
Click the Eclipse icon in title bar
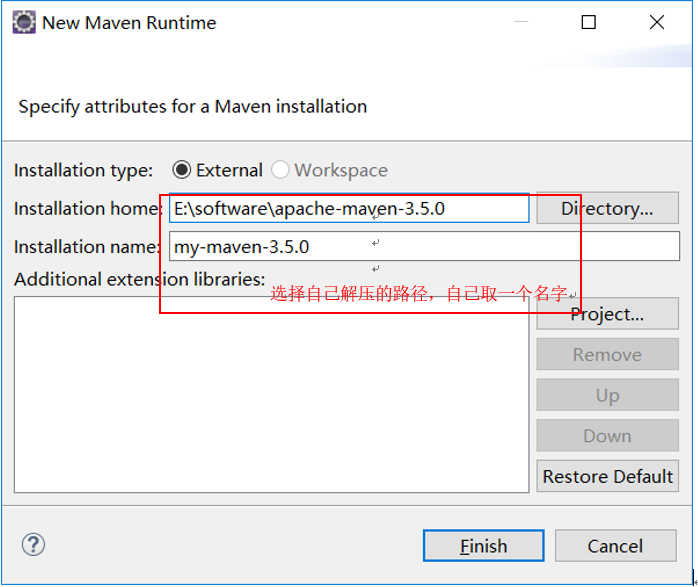(x=24, y=22)
